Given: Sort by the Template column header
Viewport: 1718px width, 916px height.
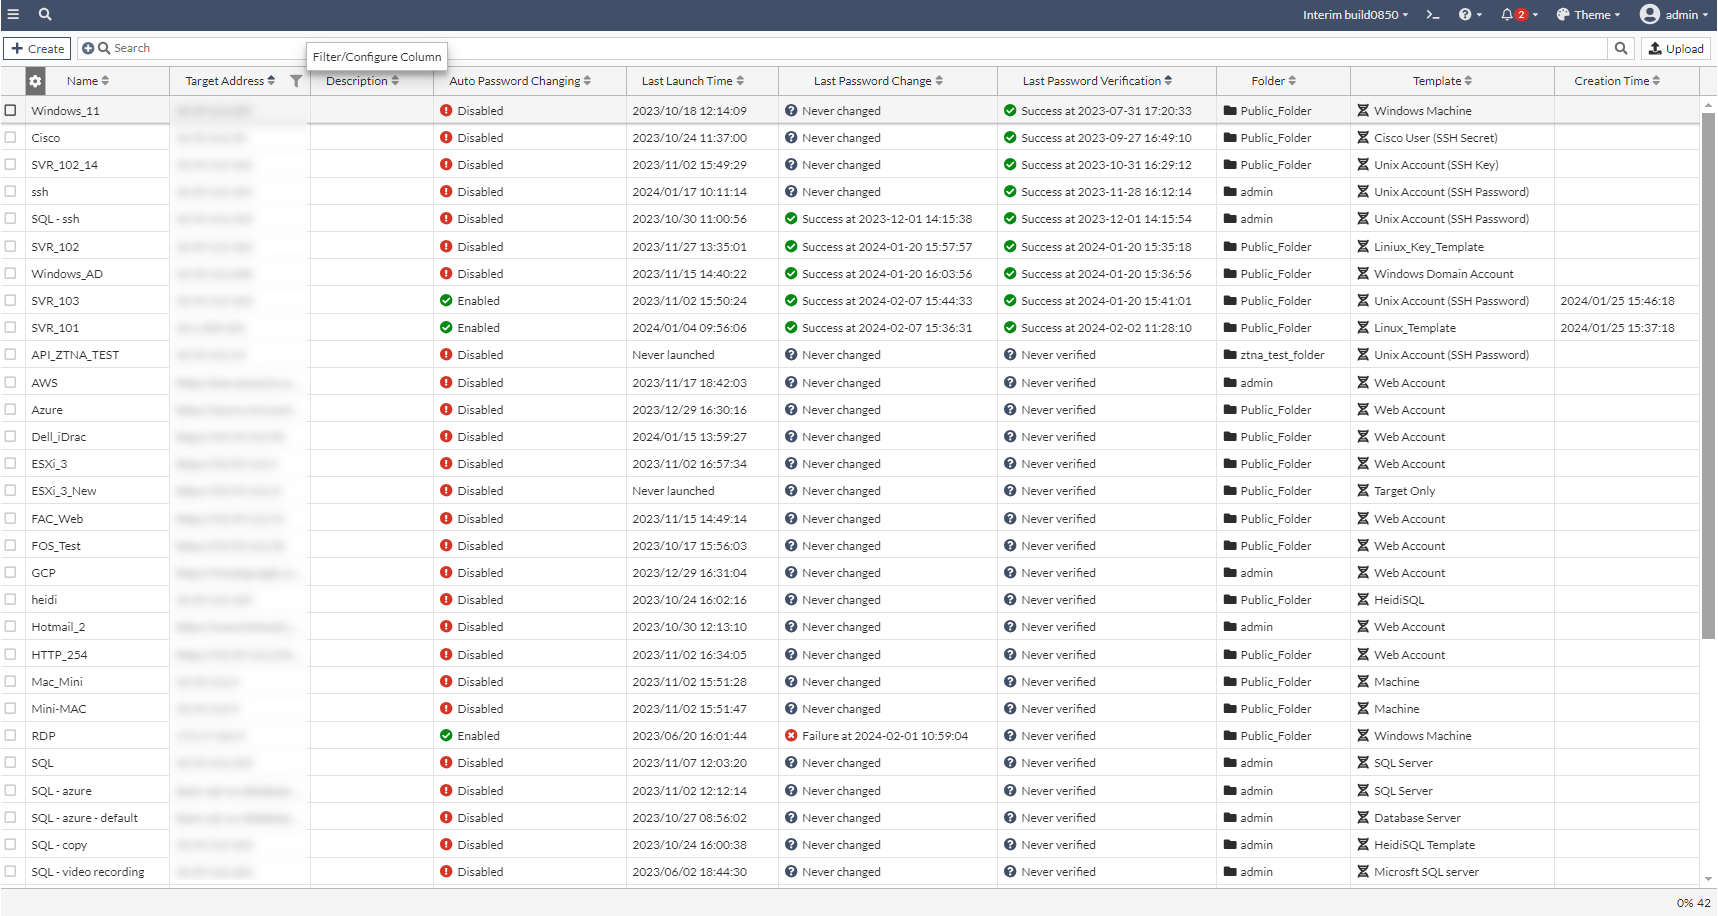Looking at the screenshot, I should [x=1442, y=81].
